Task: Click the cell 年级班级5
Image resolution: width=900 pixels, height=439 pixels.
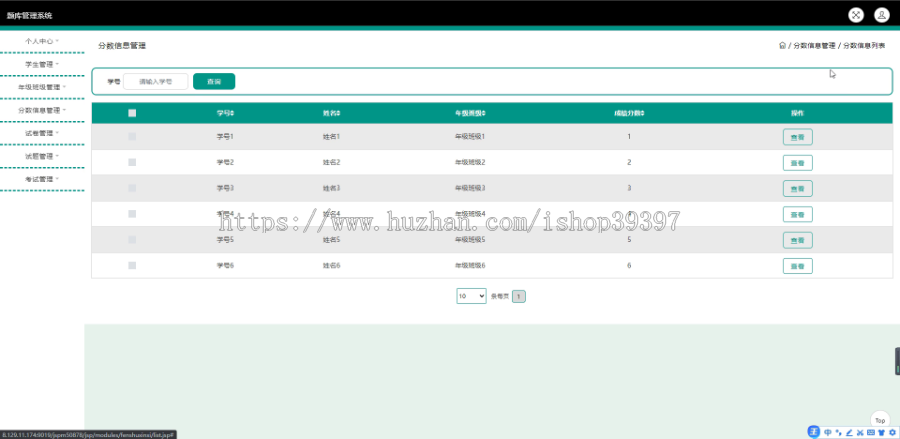Action: click(470, 240)
